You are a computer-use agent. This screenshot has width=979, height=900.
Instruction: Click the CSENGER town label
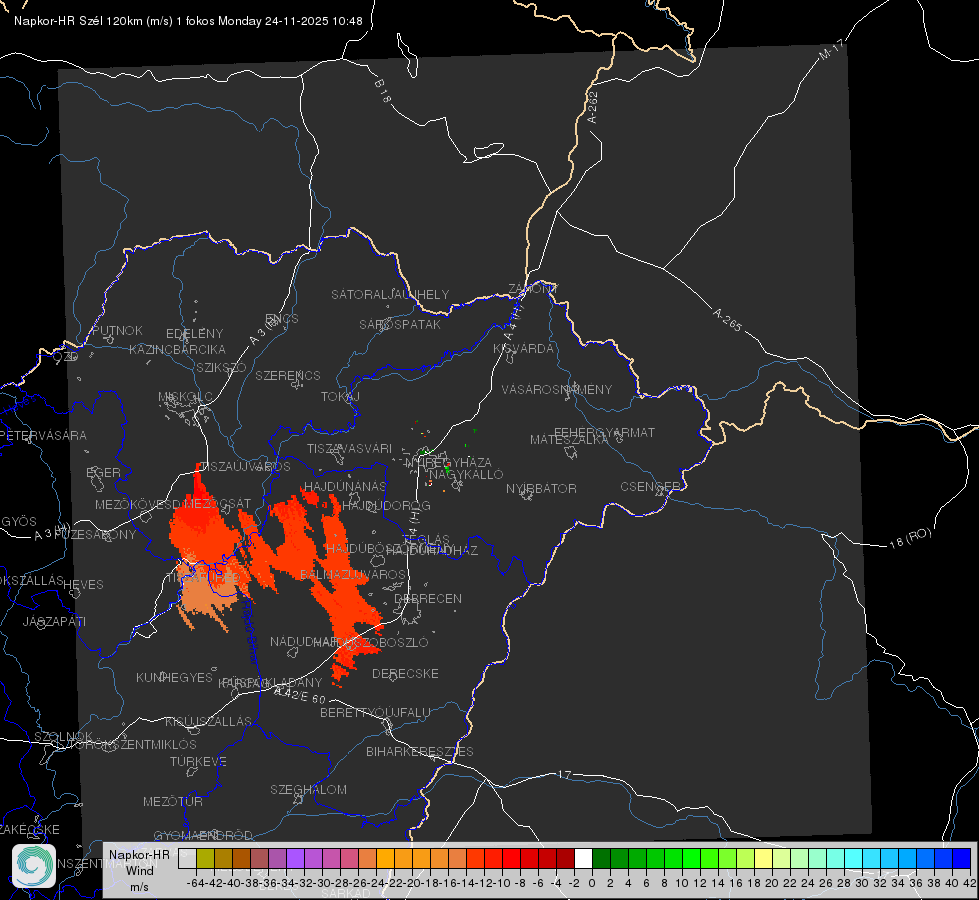[651, 487]
